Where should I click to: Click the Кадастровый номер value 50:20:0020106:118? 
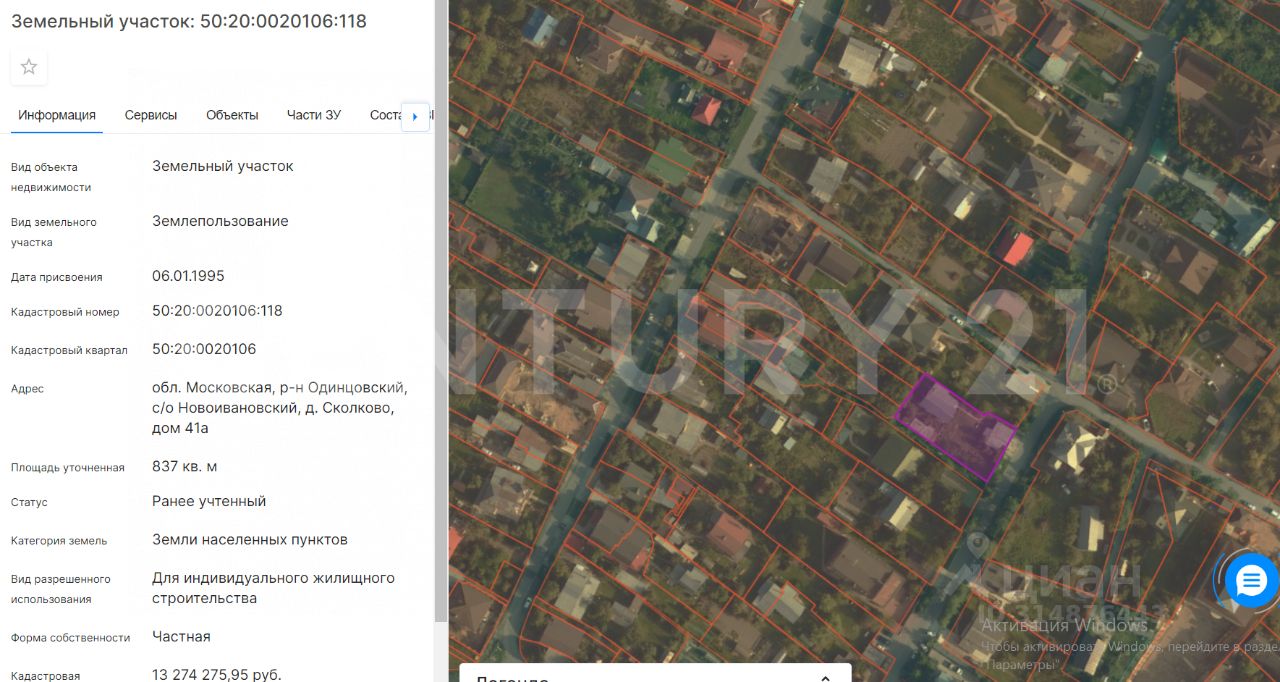click(x=217, y=311)
